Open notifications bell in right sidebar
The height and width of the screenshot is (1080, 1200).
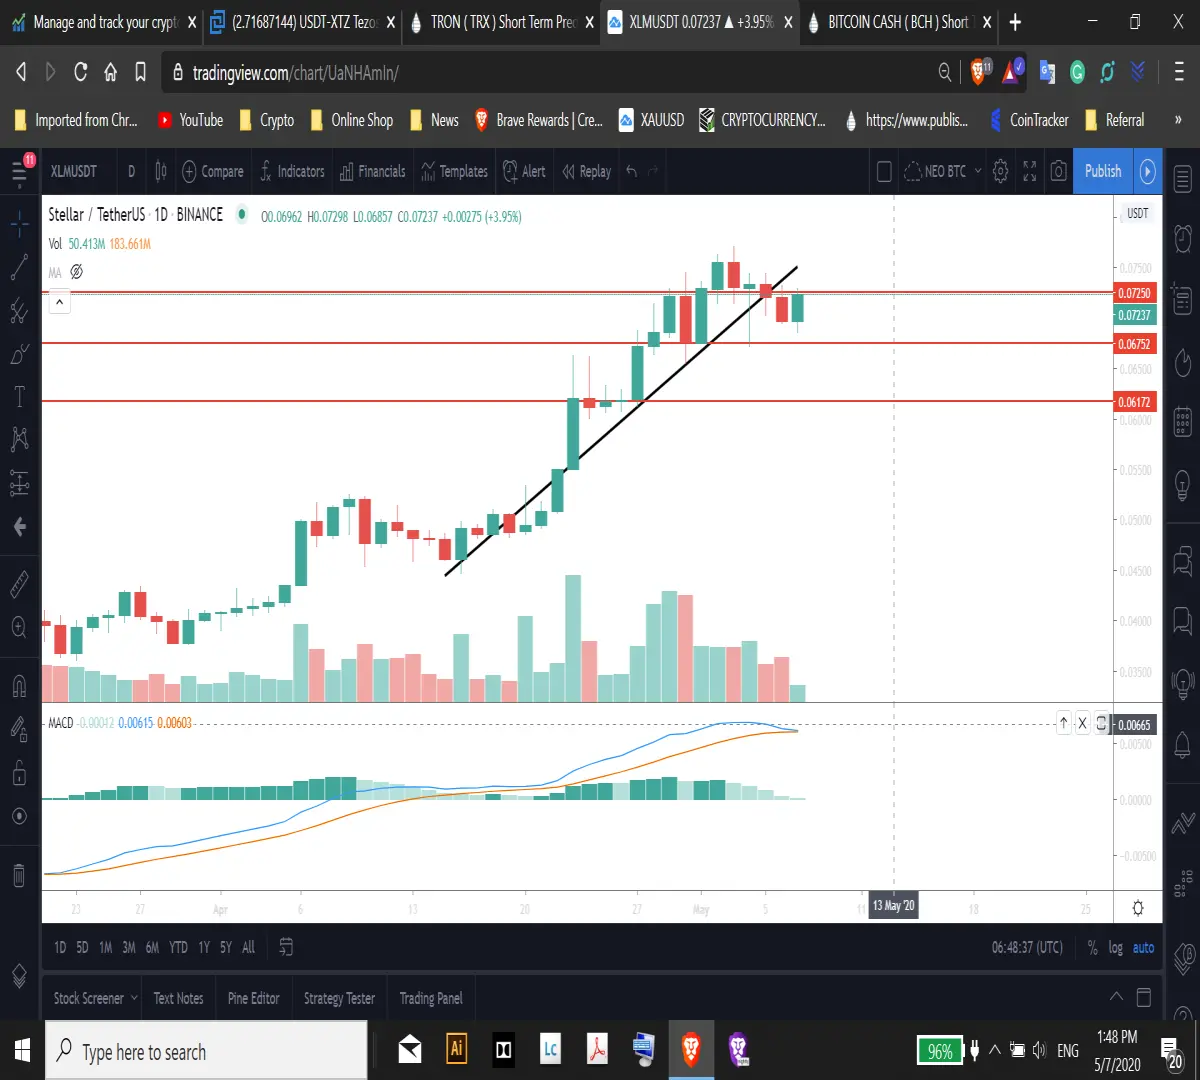tap(1182, 744)
